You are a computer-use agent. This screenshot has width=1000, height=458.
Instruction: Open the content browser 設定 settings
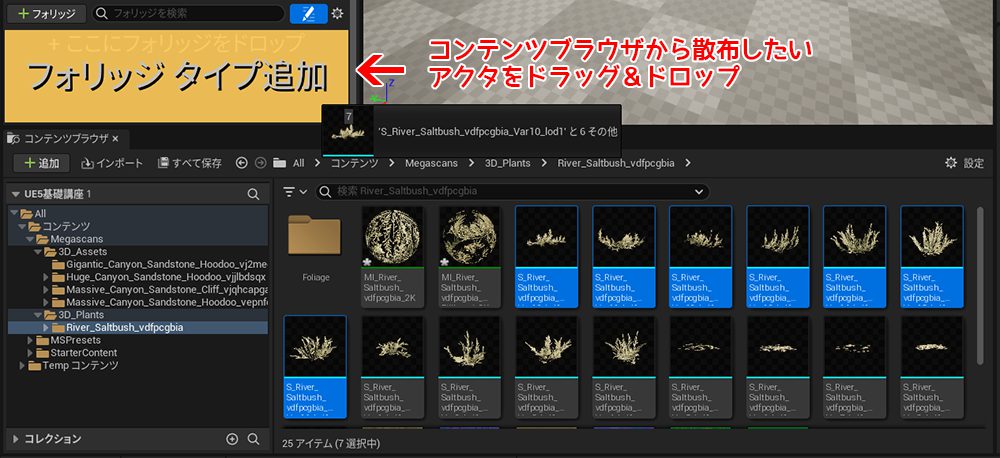tap(964, 163)
